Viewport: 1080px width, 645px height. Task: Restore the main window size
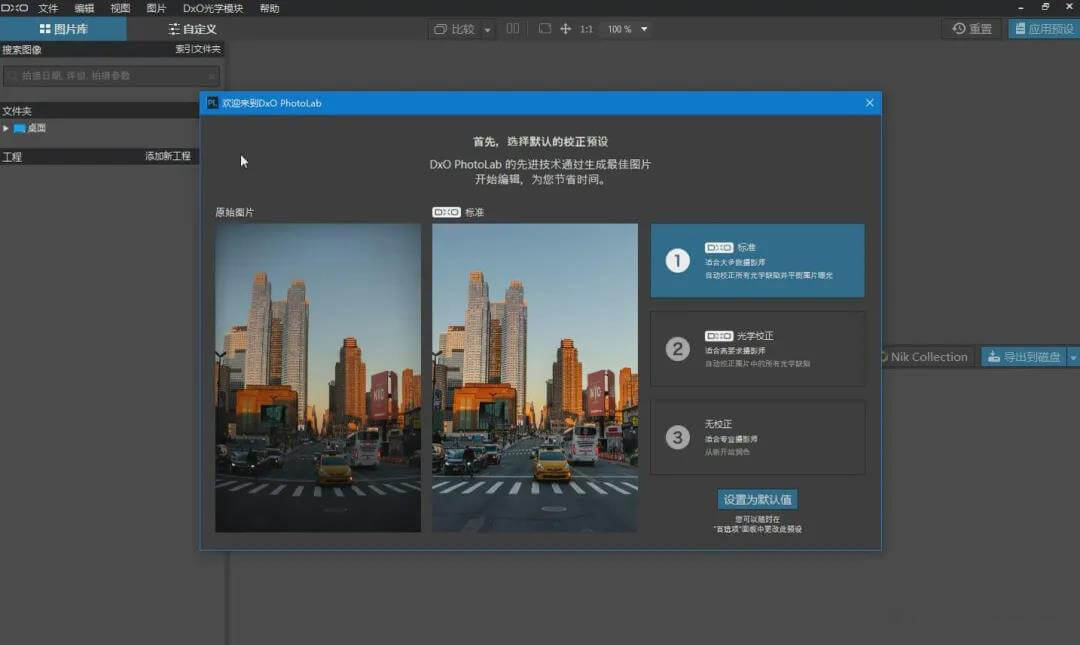coord(1045,7)
